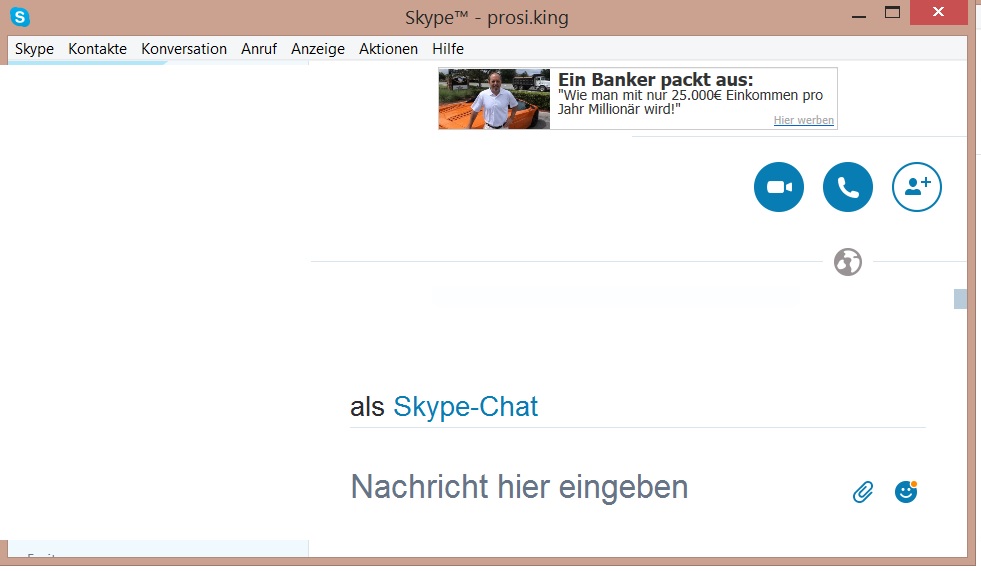Viewport: 981px width, 571px height.
Task: Maximize the Skype window
Action: (x=892, y=13)
